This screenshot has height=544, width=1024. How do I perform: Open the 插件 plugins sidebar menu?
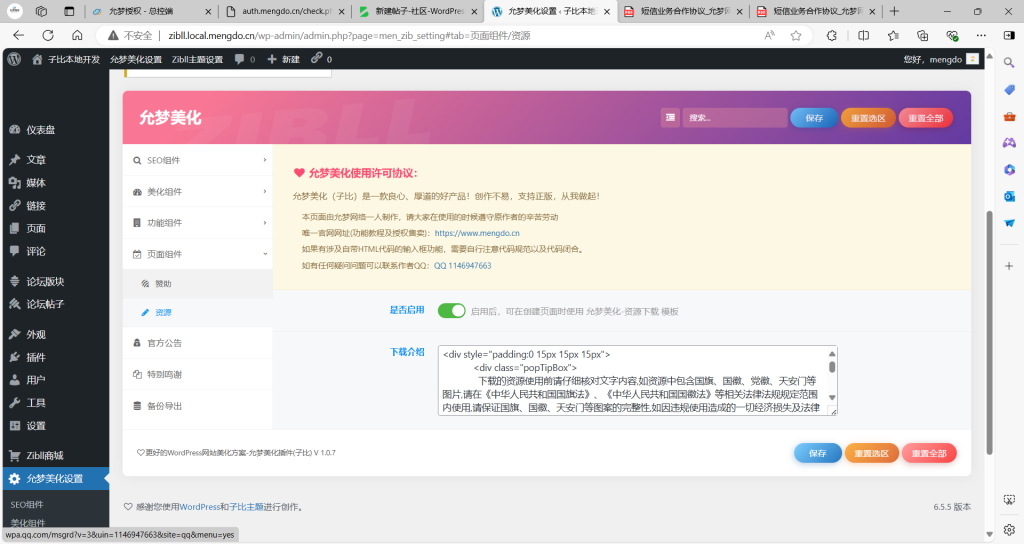click(35, 357)
